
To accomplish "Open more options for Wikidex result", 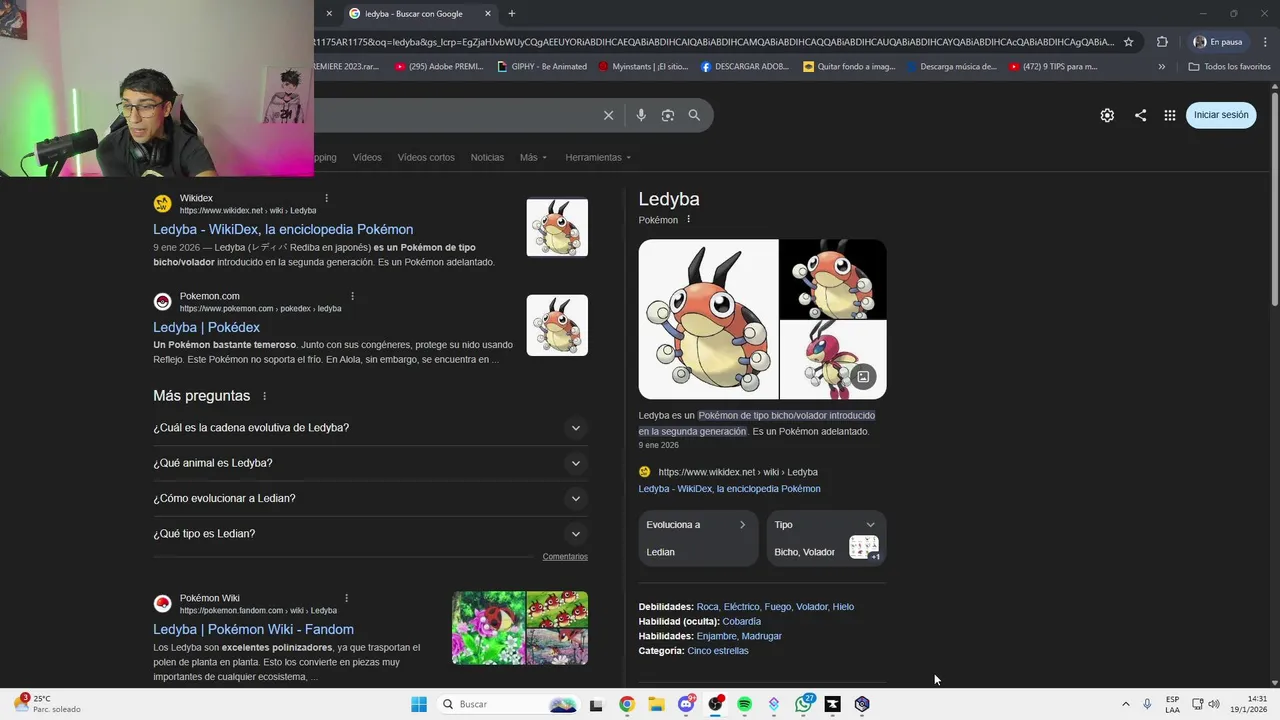I will pyautogui.click(x=326, y=198).
